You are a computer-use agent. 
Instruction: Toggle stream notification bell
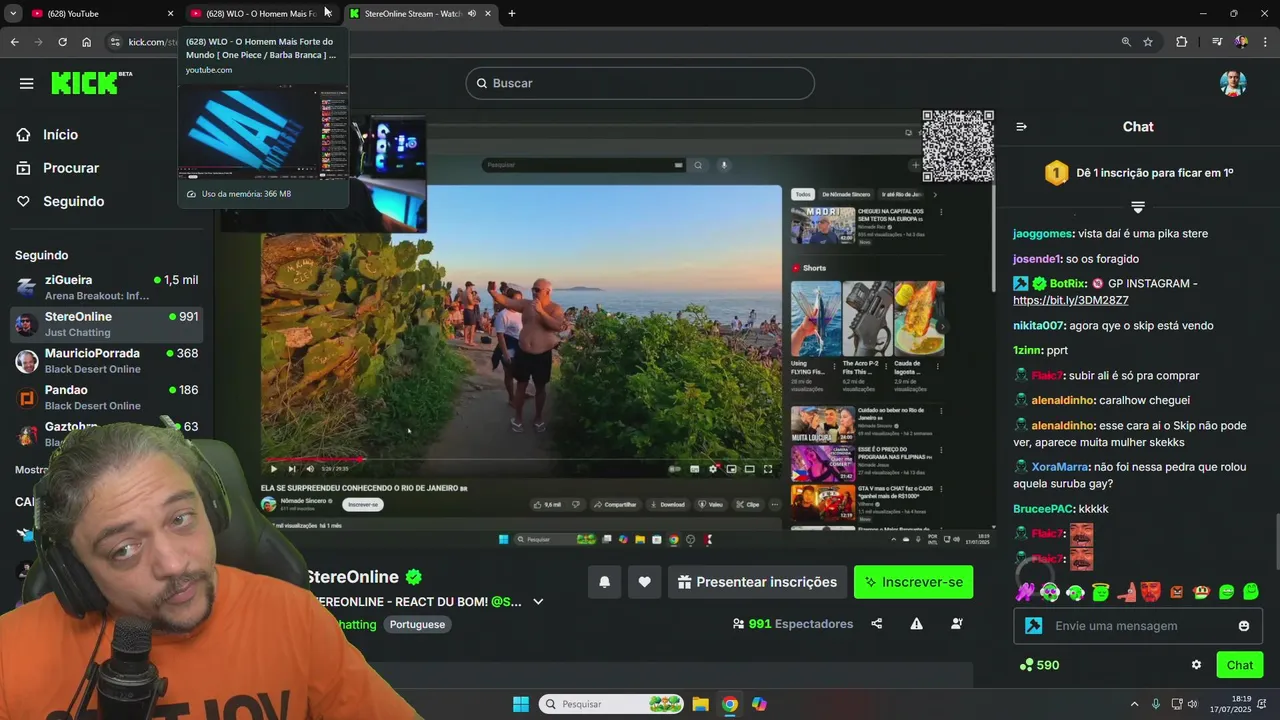(x=604, y=582)
